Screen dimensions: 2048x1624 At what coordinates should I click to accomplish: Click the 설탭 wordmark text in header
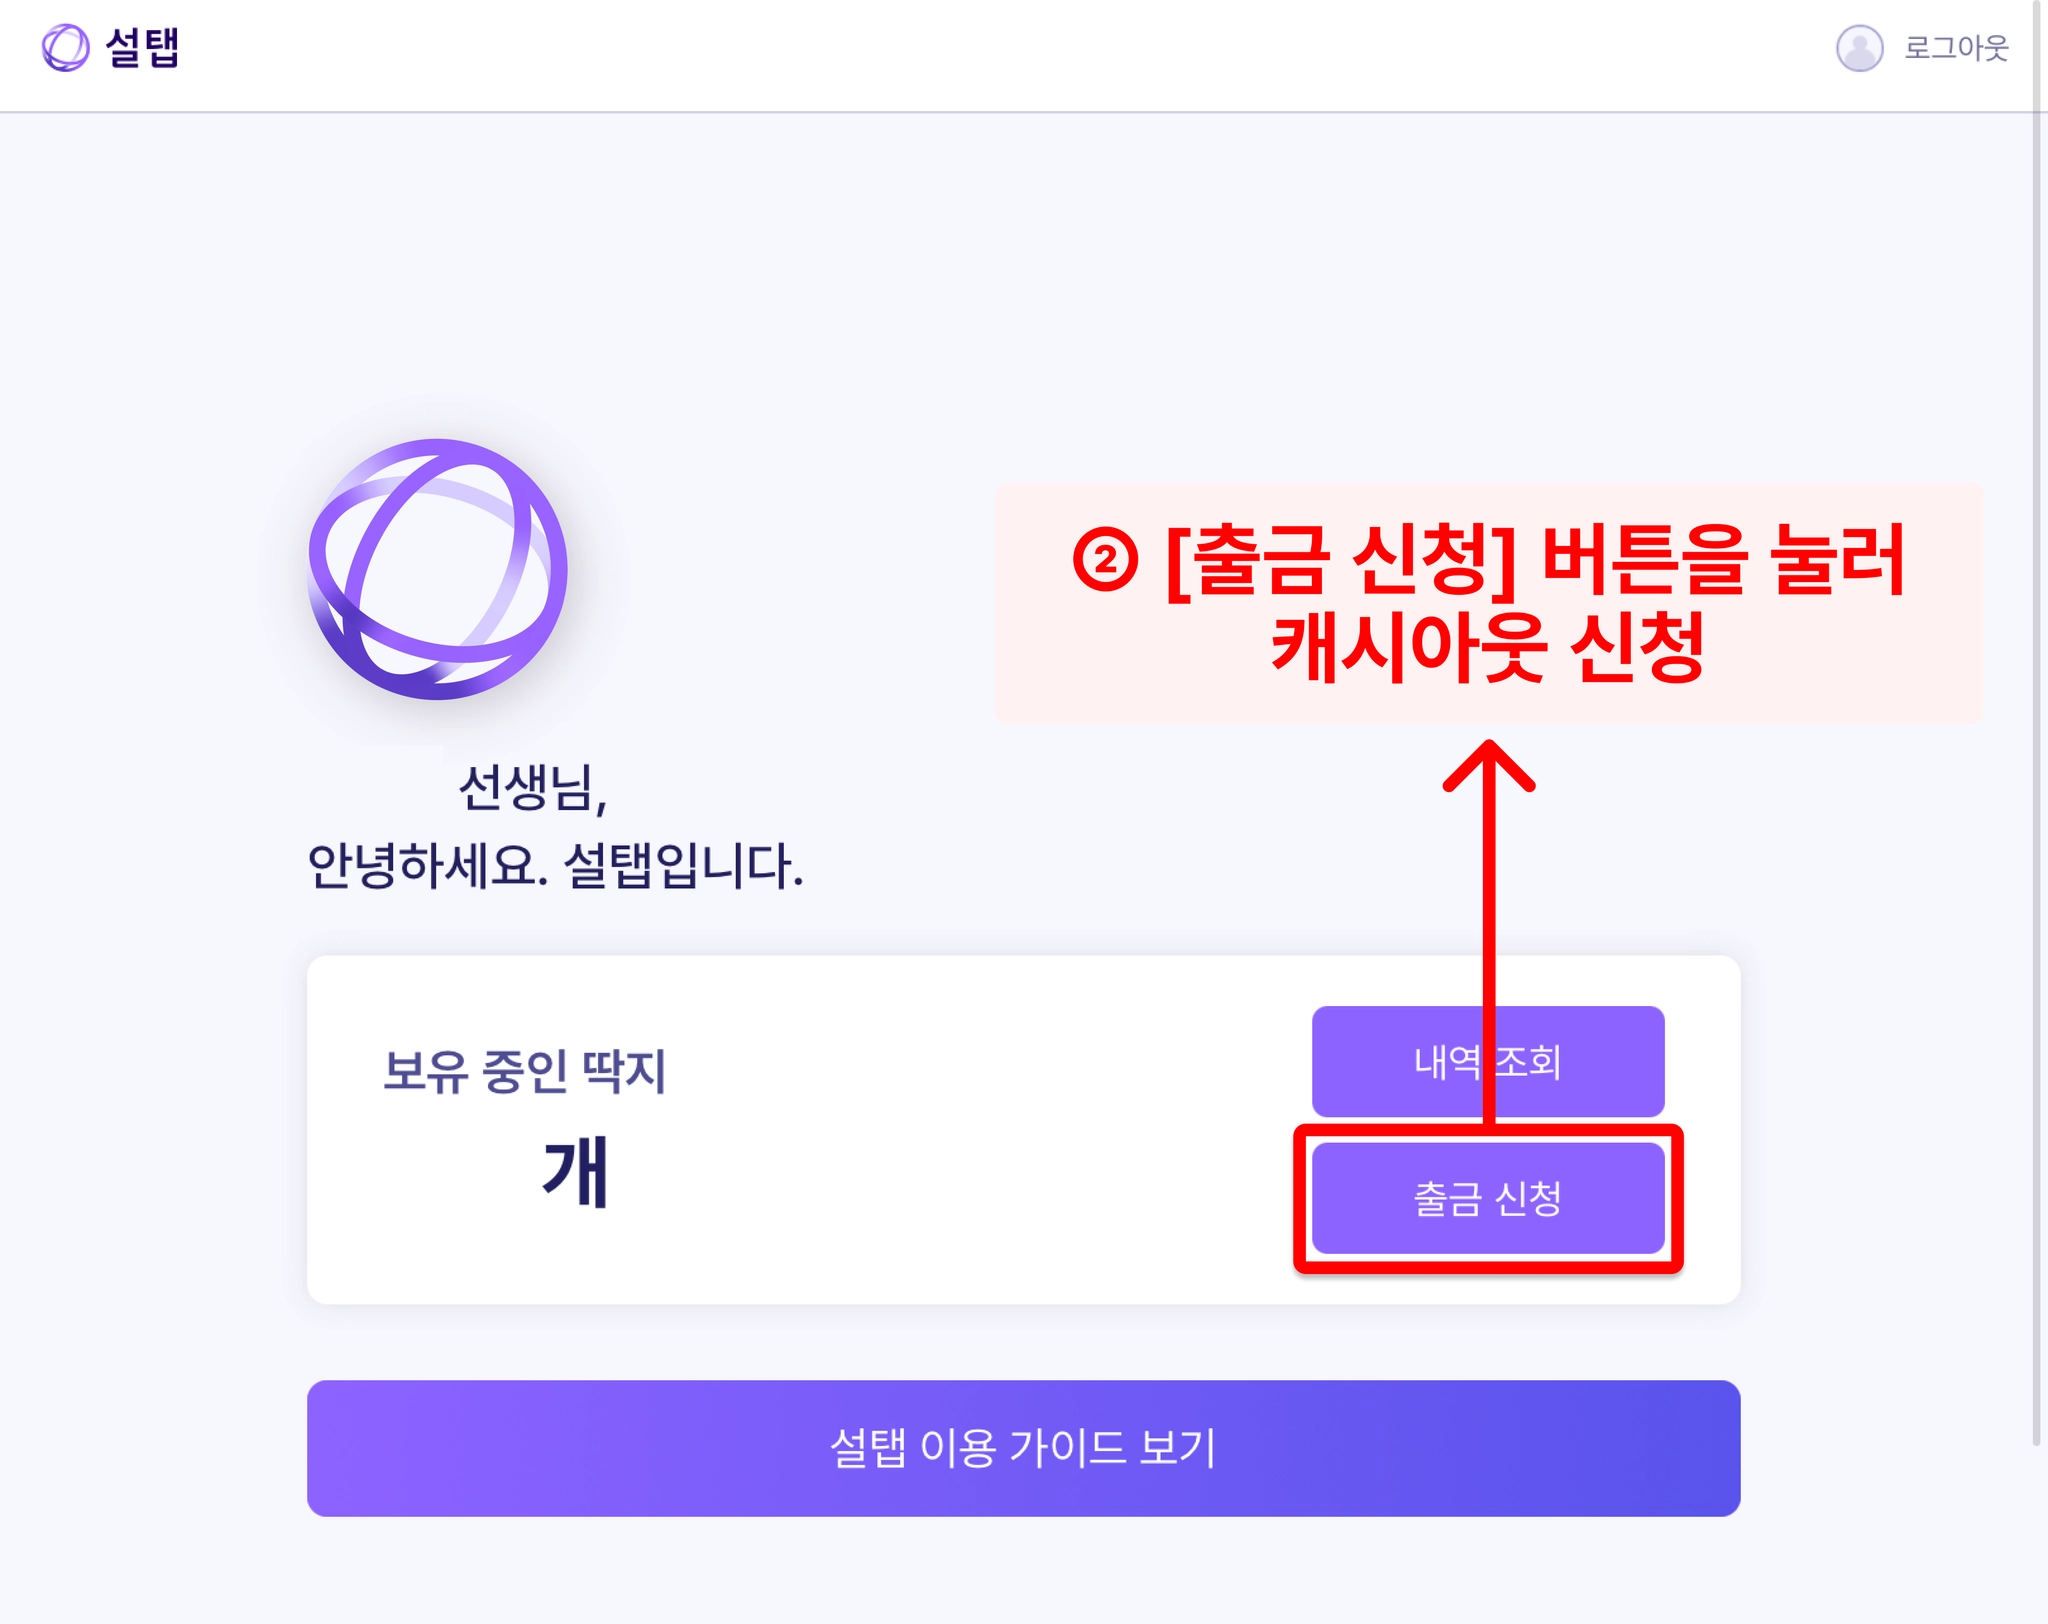pyautogui.click(x=142, y=47)
